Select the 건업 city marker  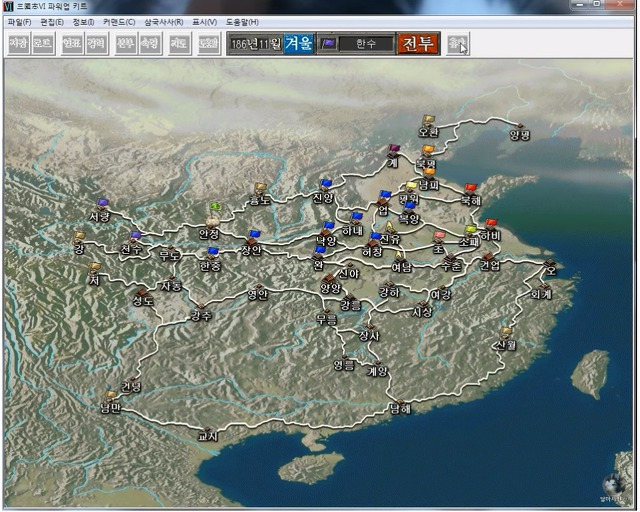[x=489, y=261]
